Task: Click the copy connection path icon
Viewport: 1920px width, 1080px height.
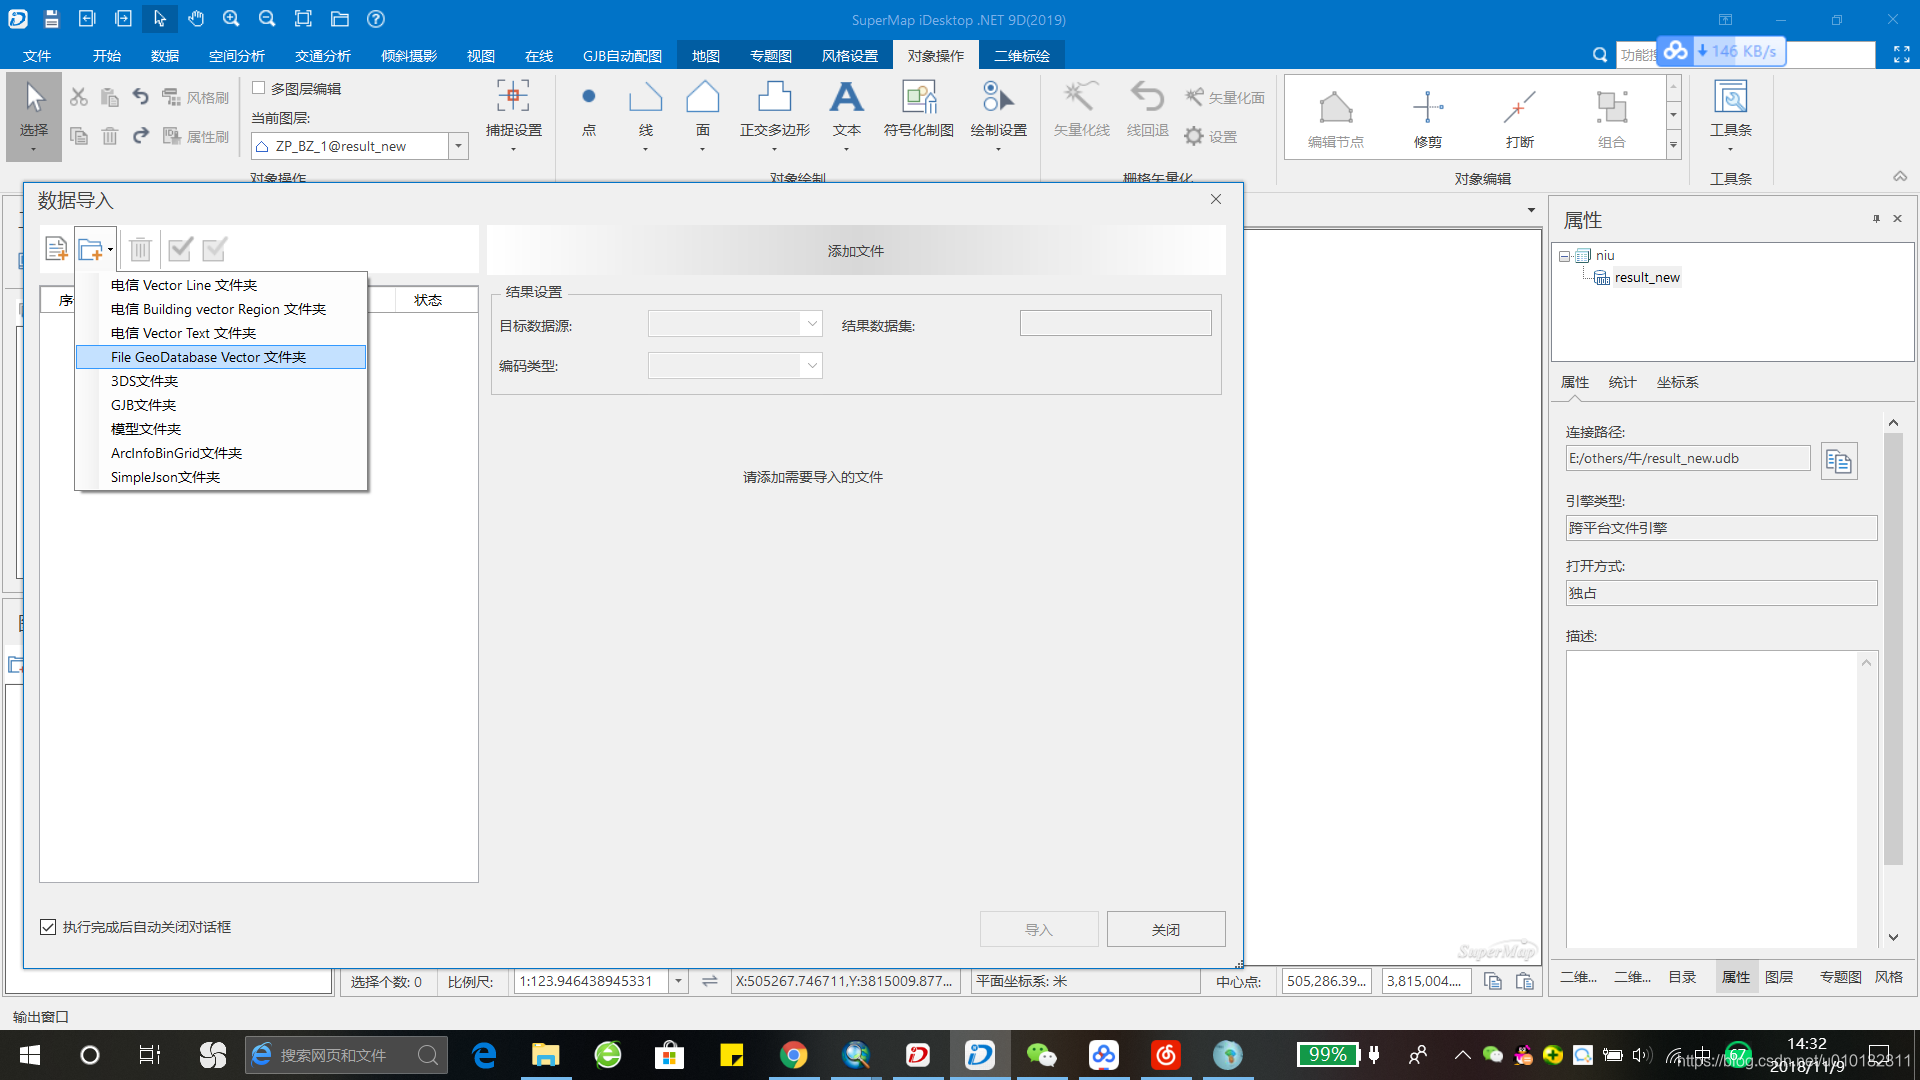Action: (1839, 461)
